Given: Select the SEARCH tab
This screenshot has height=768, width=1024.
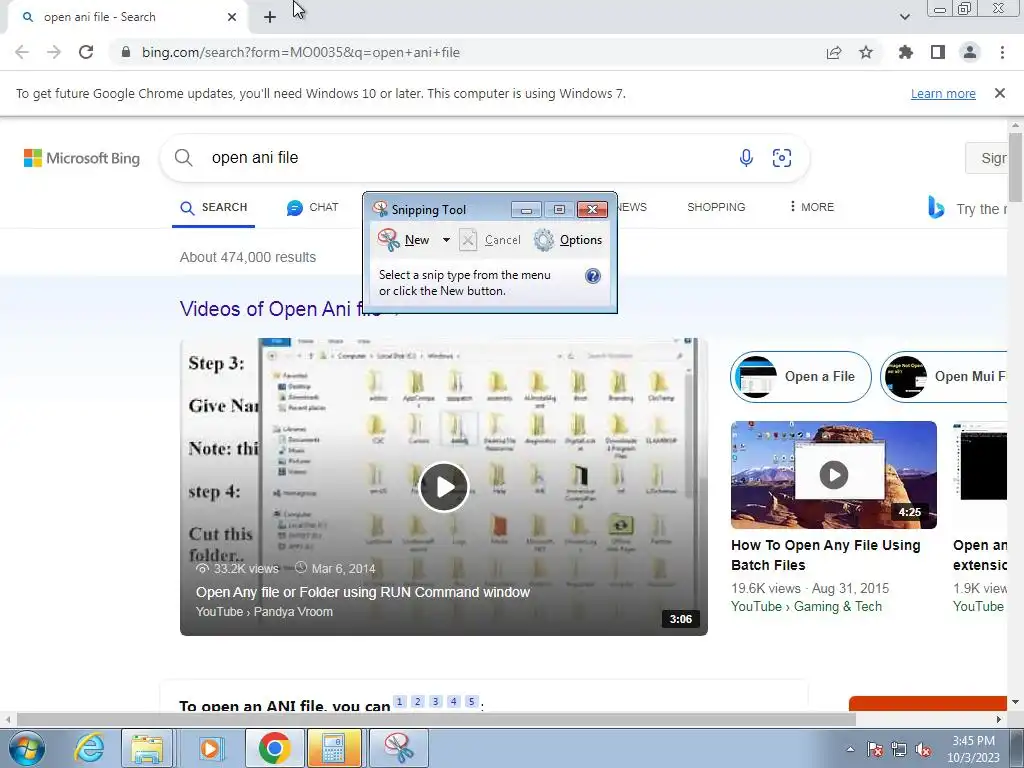Looking at the screenshot, I should coord(214,208).
